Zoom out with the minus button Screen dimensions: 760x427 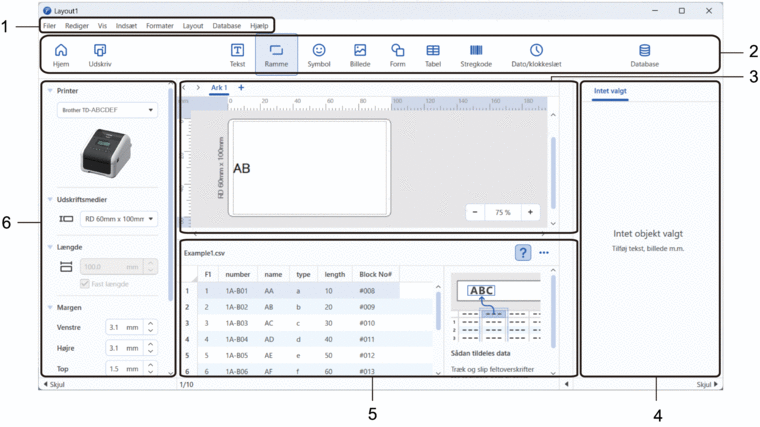[475, 212]
